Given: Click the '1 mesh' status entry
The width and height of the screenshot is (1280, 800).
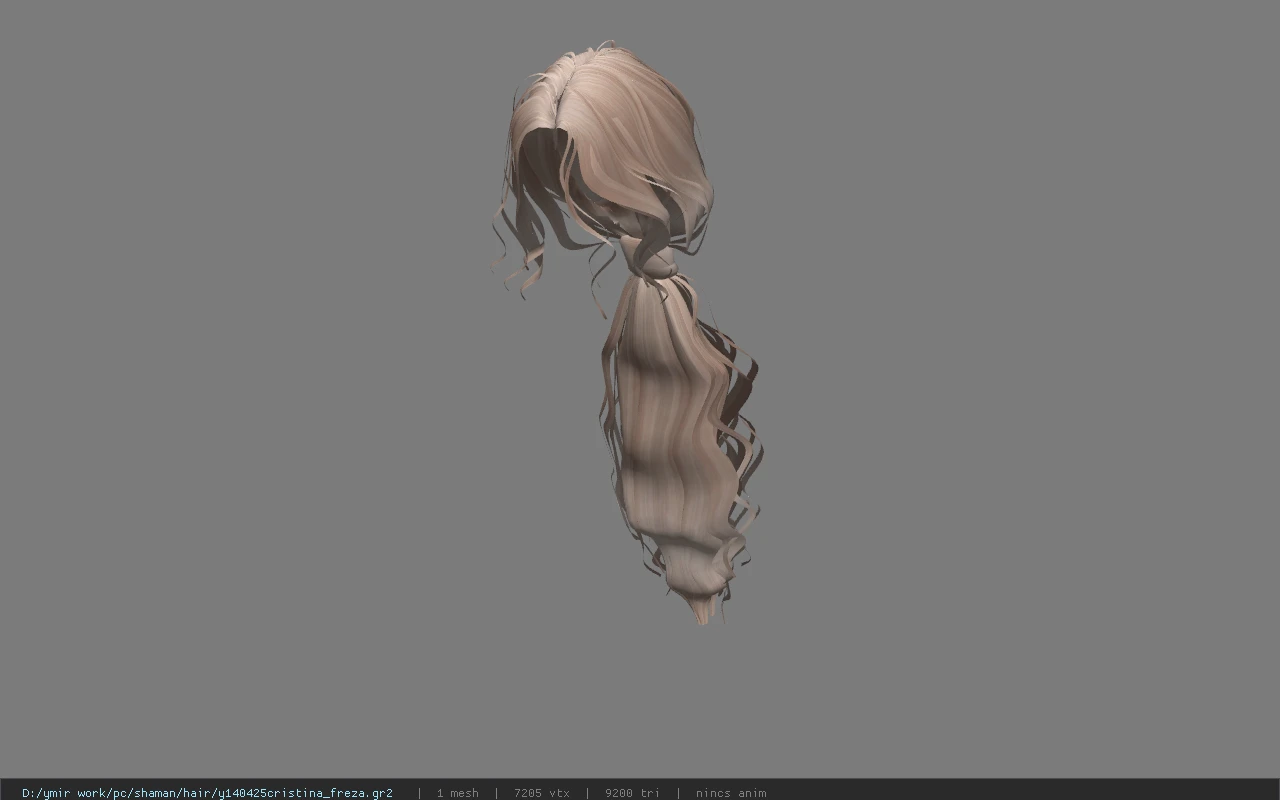Looking at the screenshot, I should coord(457,793).
